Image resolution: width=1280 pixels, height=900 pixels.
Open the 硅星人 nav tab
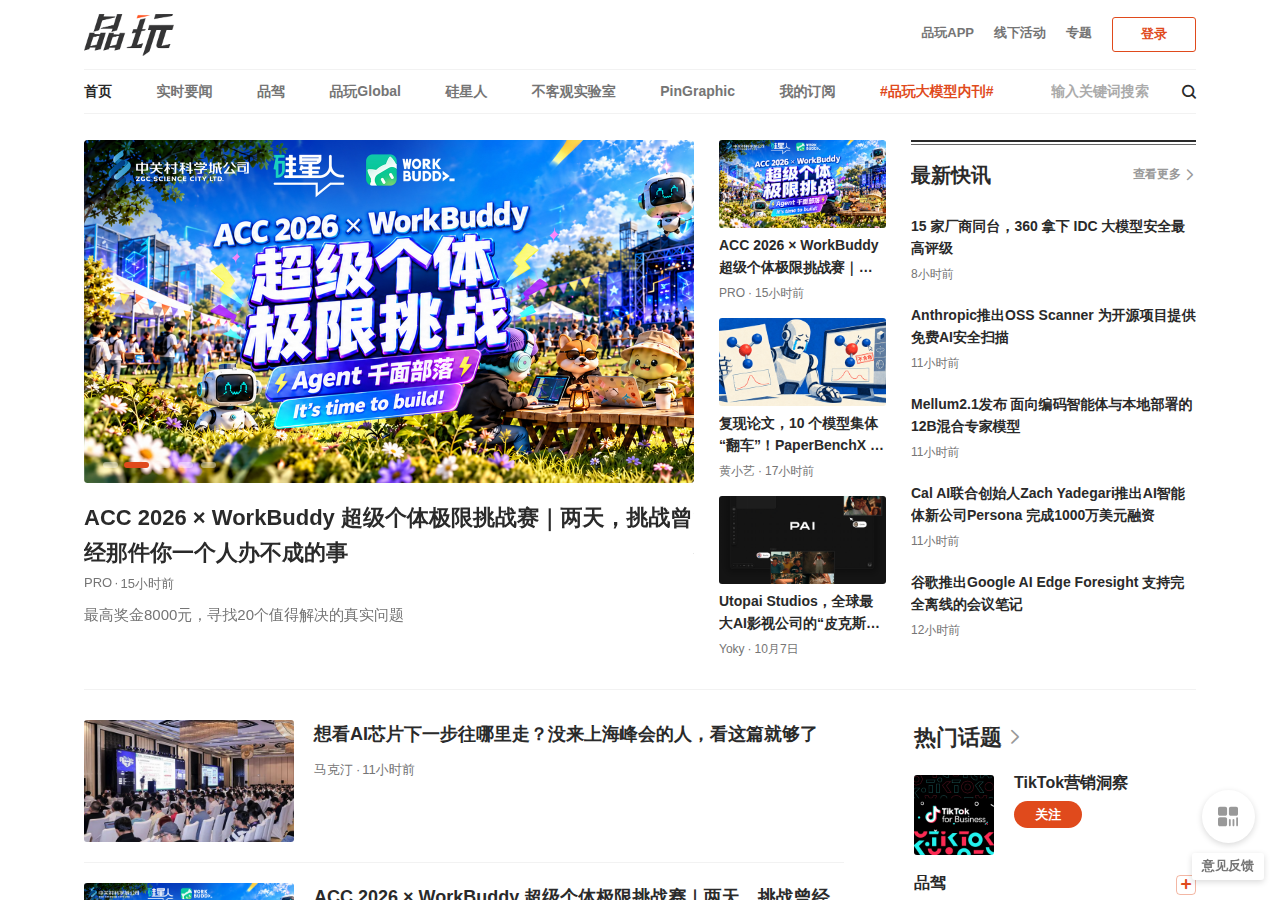[x=466, y=91]
